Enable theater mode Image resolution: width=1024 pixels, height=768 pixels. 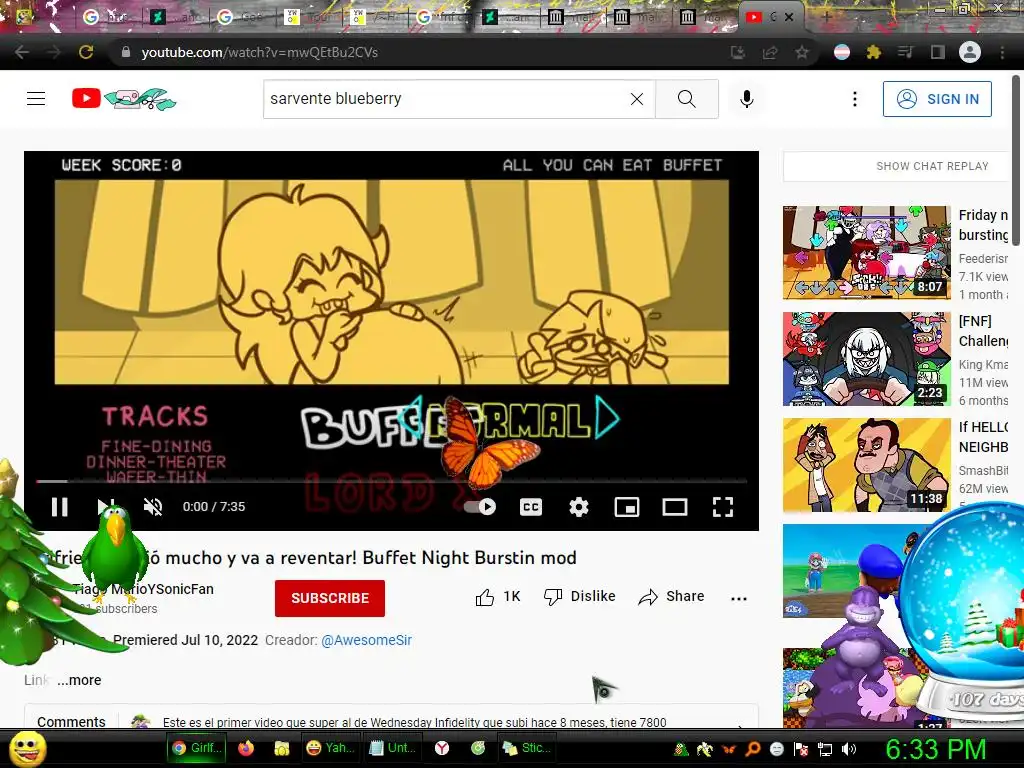coord(675,507)
